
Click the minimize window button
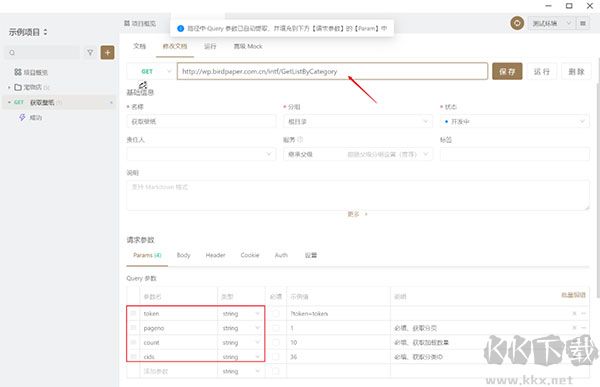click(548, 6)
